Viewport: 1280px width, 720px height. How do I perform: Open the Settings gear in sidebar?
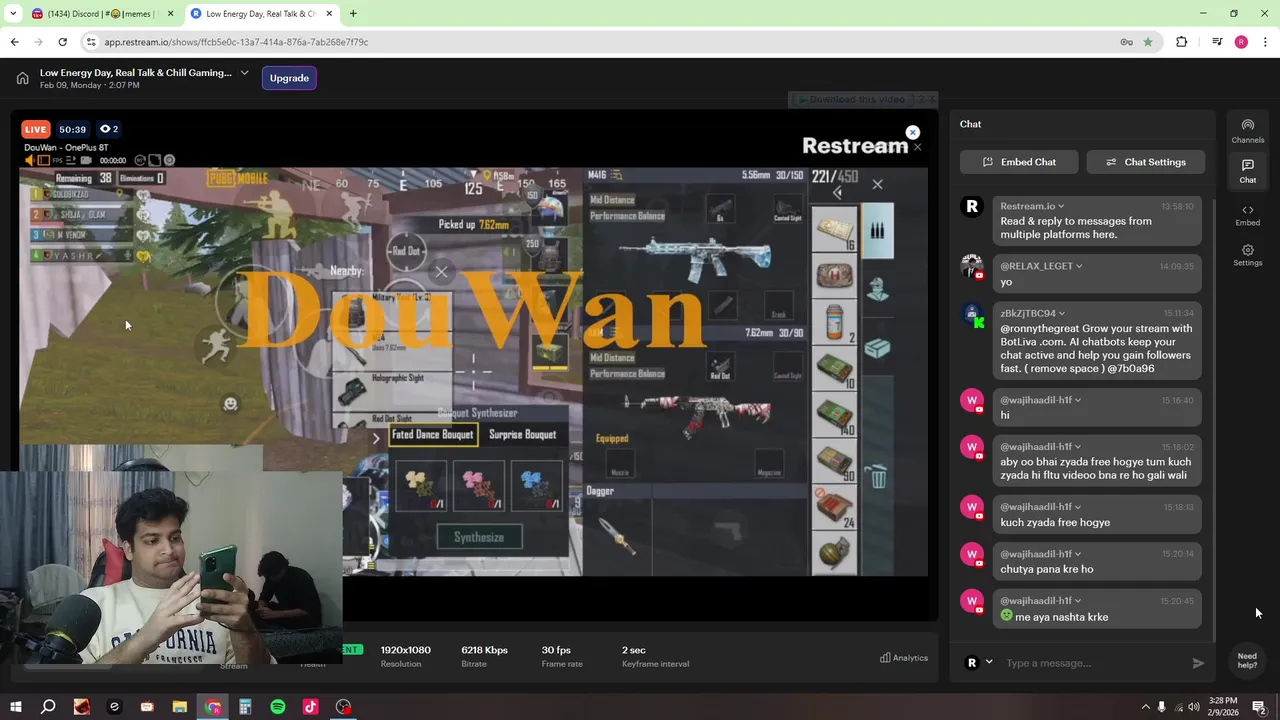[x=1247, y=250]
